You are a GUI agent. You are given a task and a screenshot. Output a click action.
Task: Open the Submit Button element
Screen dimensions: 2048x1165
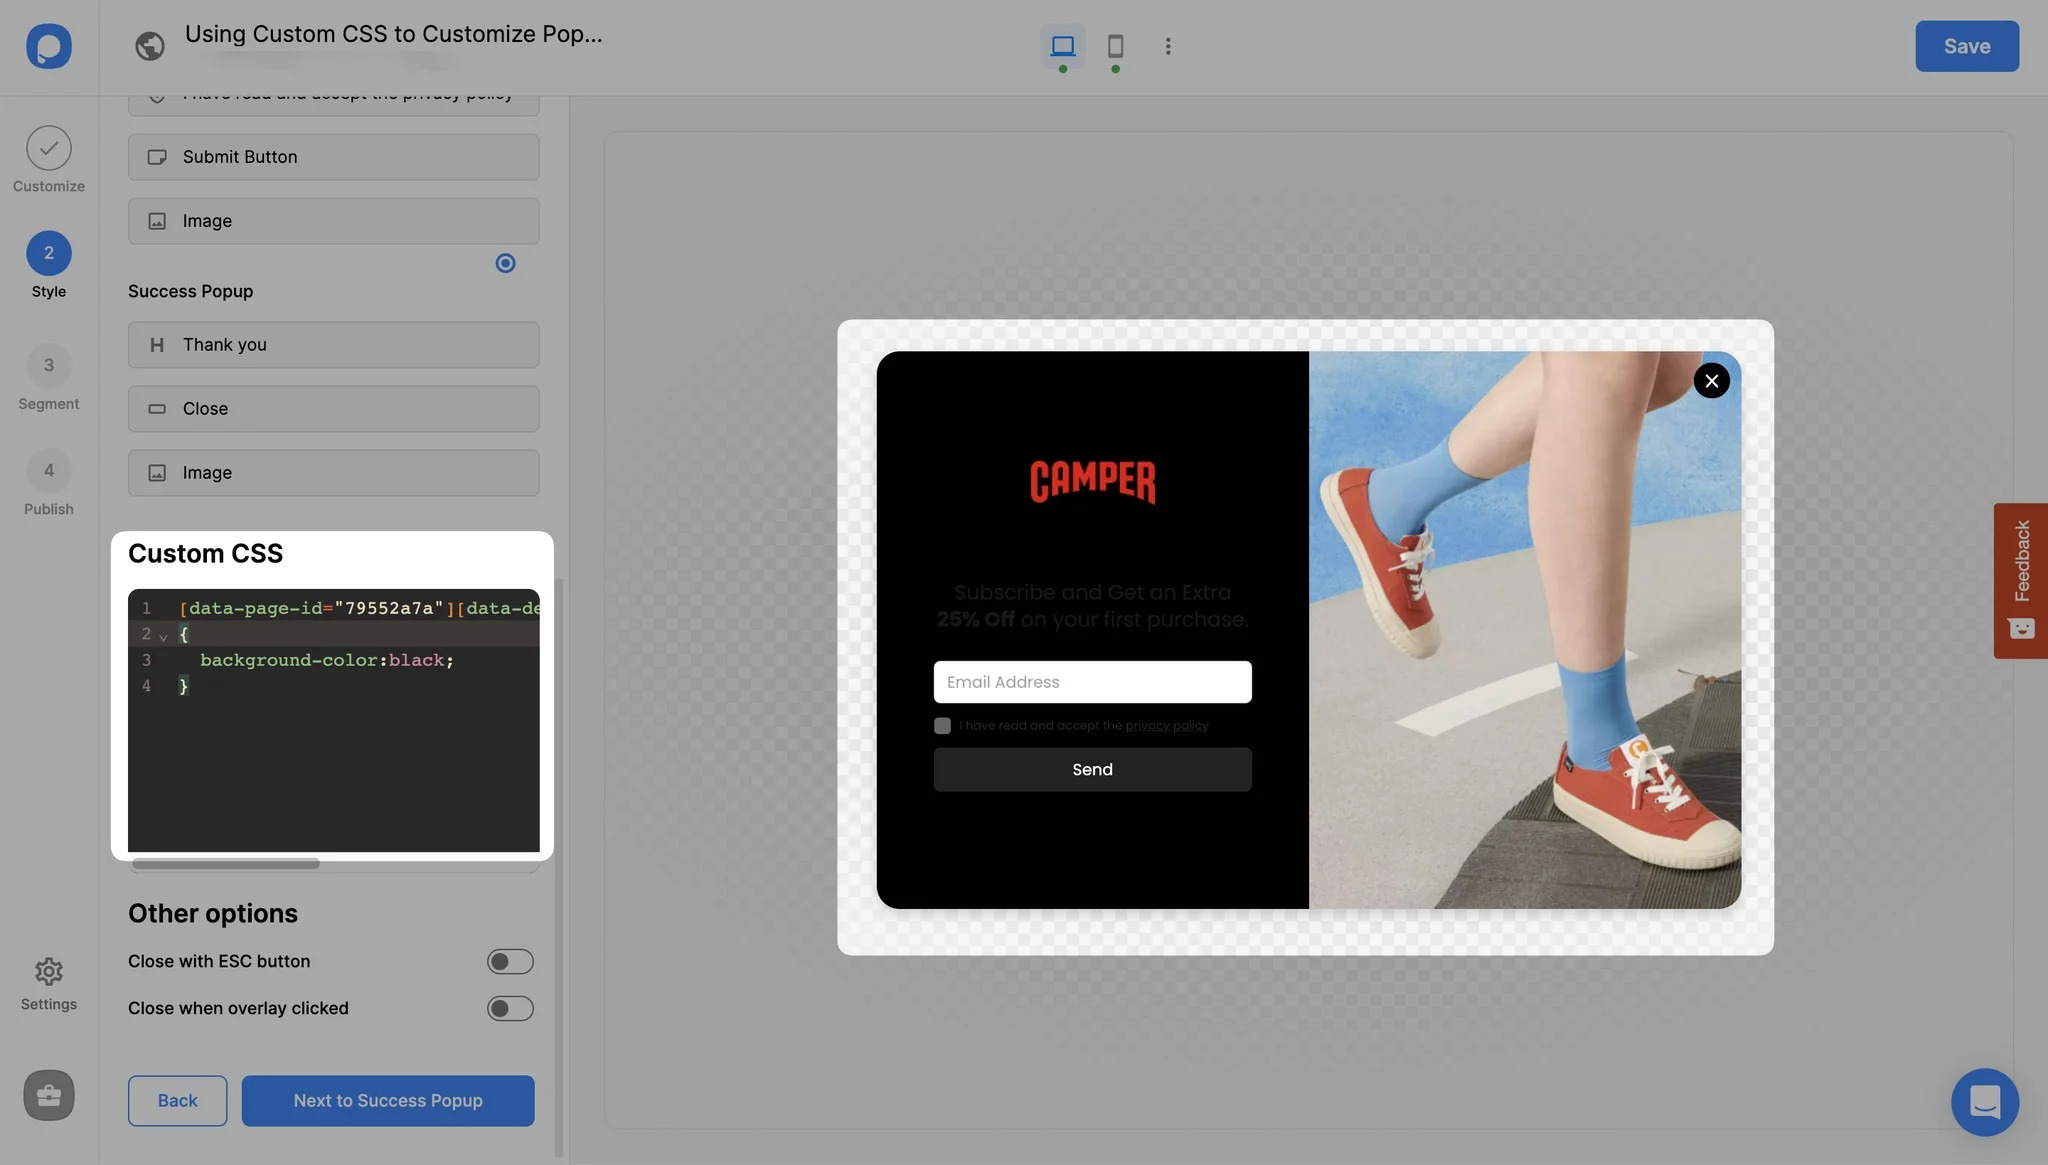coord(334,157)
